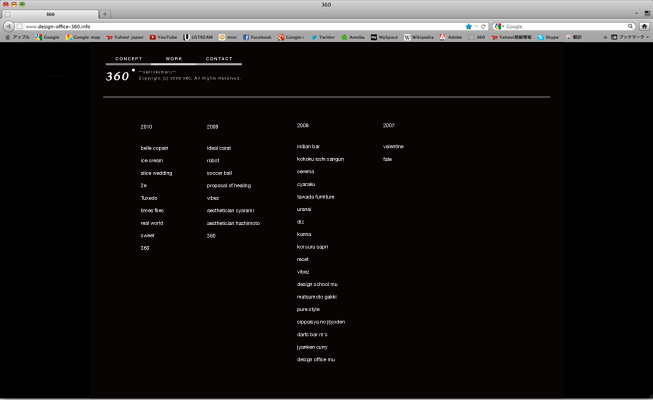Go back with the browser back arrow

8,26
